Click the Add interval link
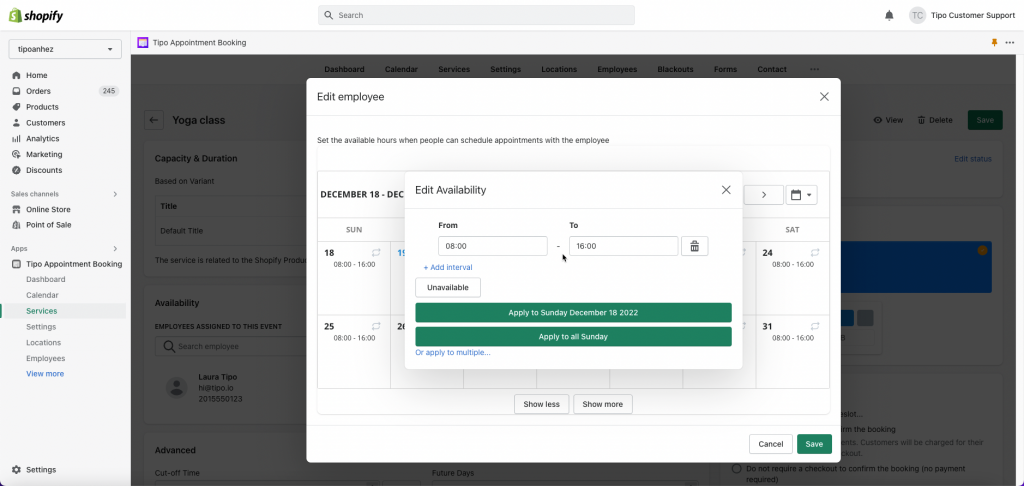Image resolution: width=1024 pixels, height=486 pixels. click(448, 267)
